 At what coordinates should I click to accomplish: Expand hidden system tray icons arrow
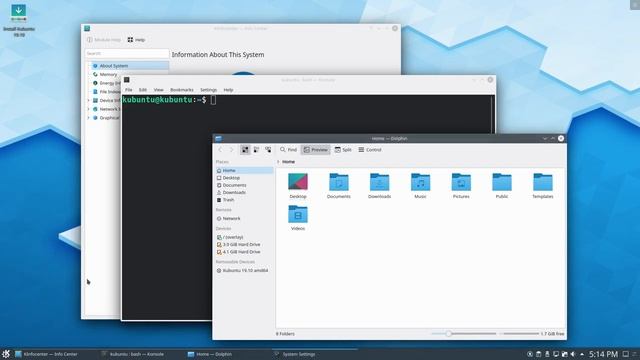coord(582,354)
